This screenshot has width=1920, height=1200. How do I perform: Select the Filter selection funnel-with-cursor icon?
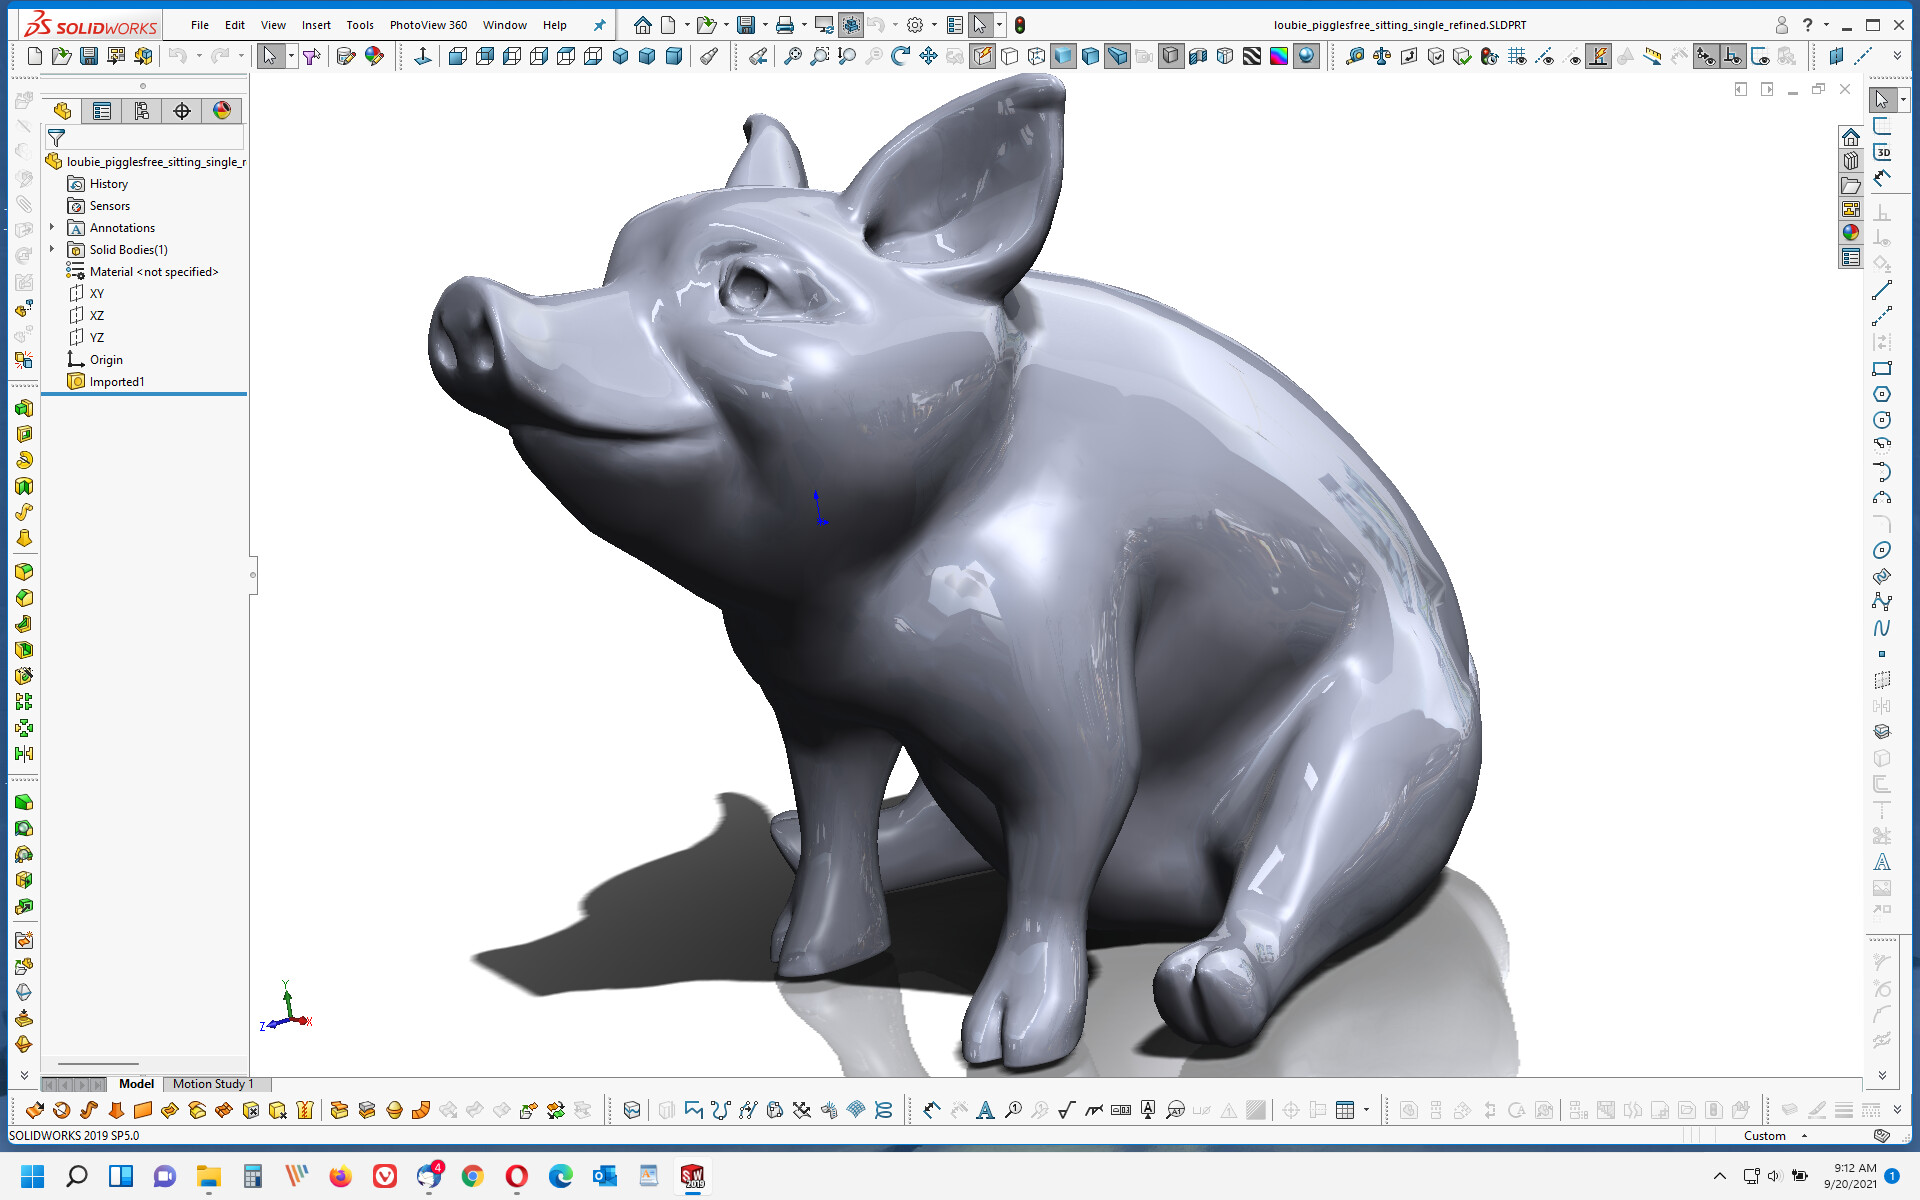click(311, 56)
